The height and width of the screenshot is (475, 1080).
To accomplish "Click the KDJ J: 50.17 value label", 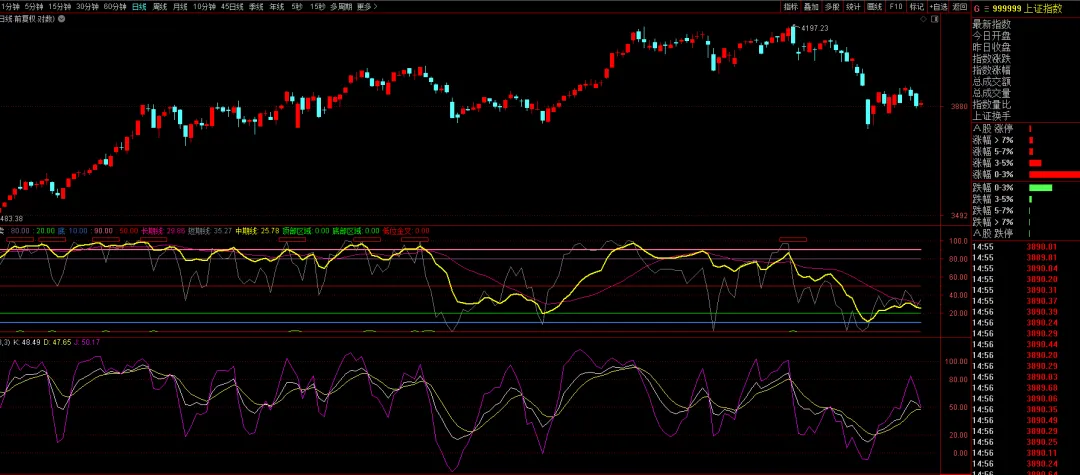I will [x=87, y=342].
